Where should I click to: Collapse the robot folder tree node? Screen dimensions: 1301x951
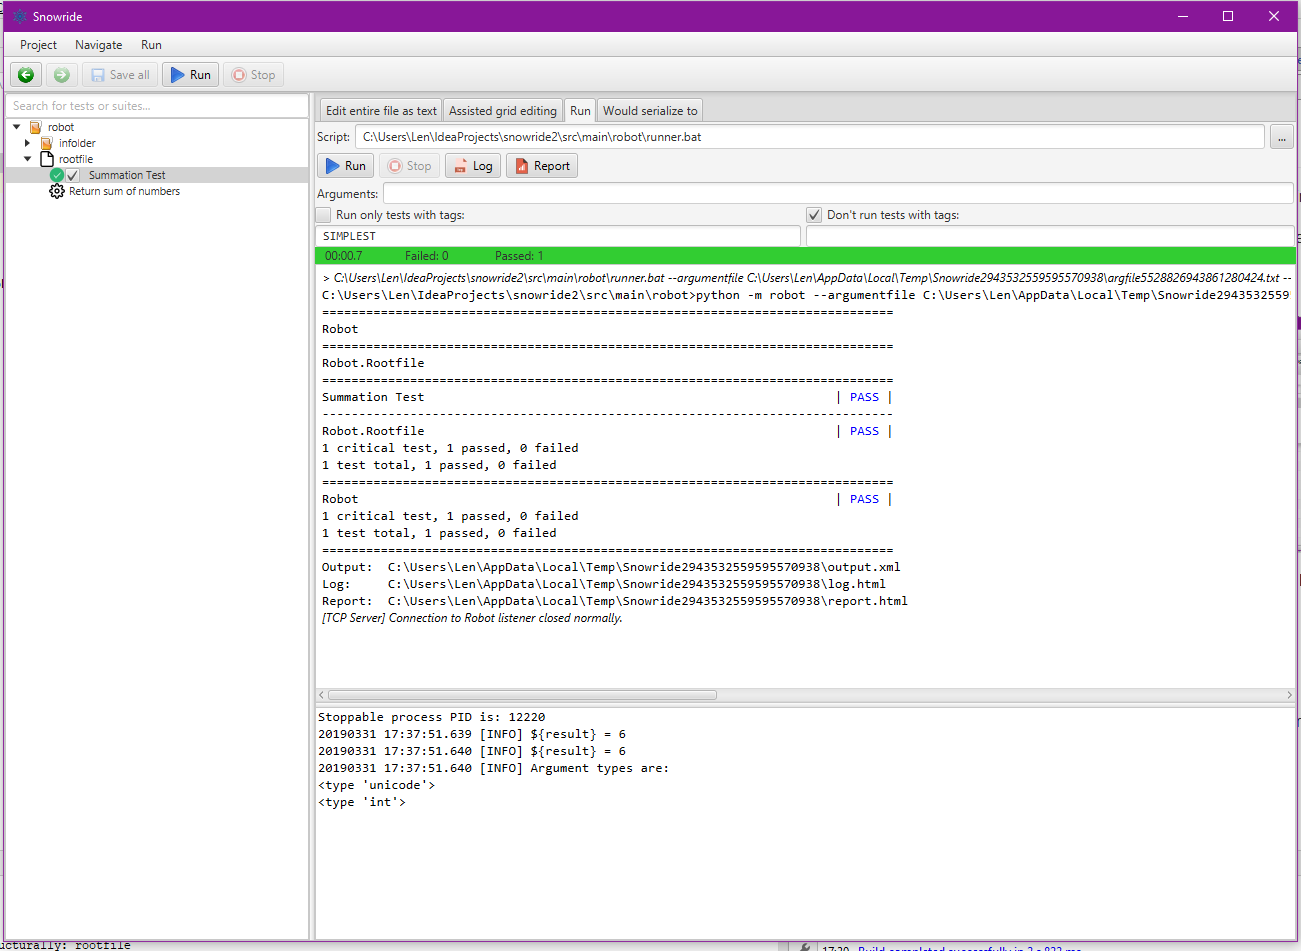pyautogui.click(x=17, y=127)
